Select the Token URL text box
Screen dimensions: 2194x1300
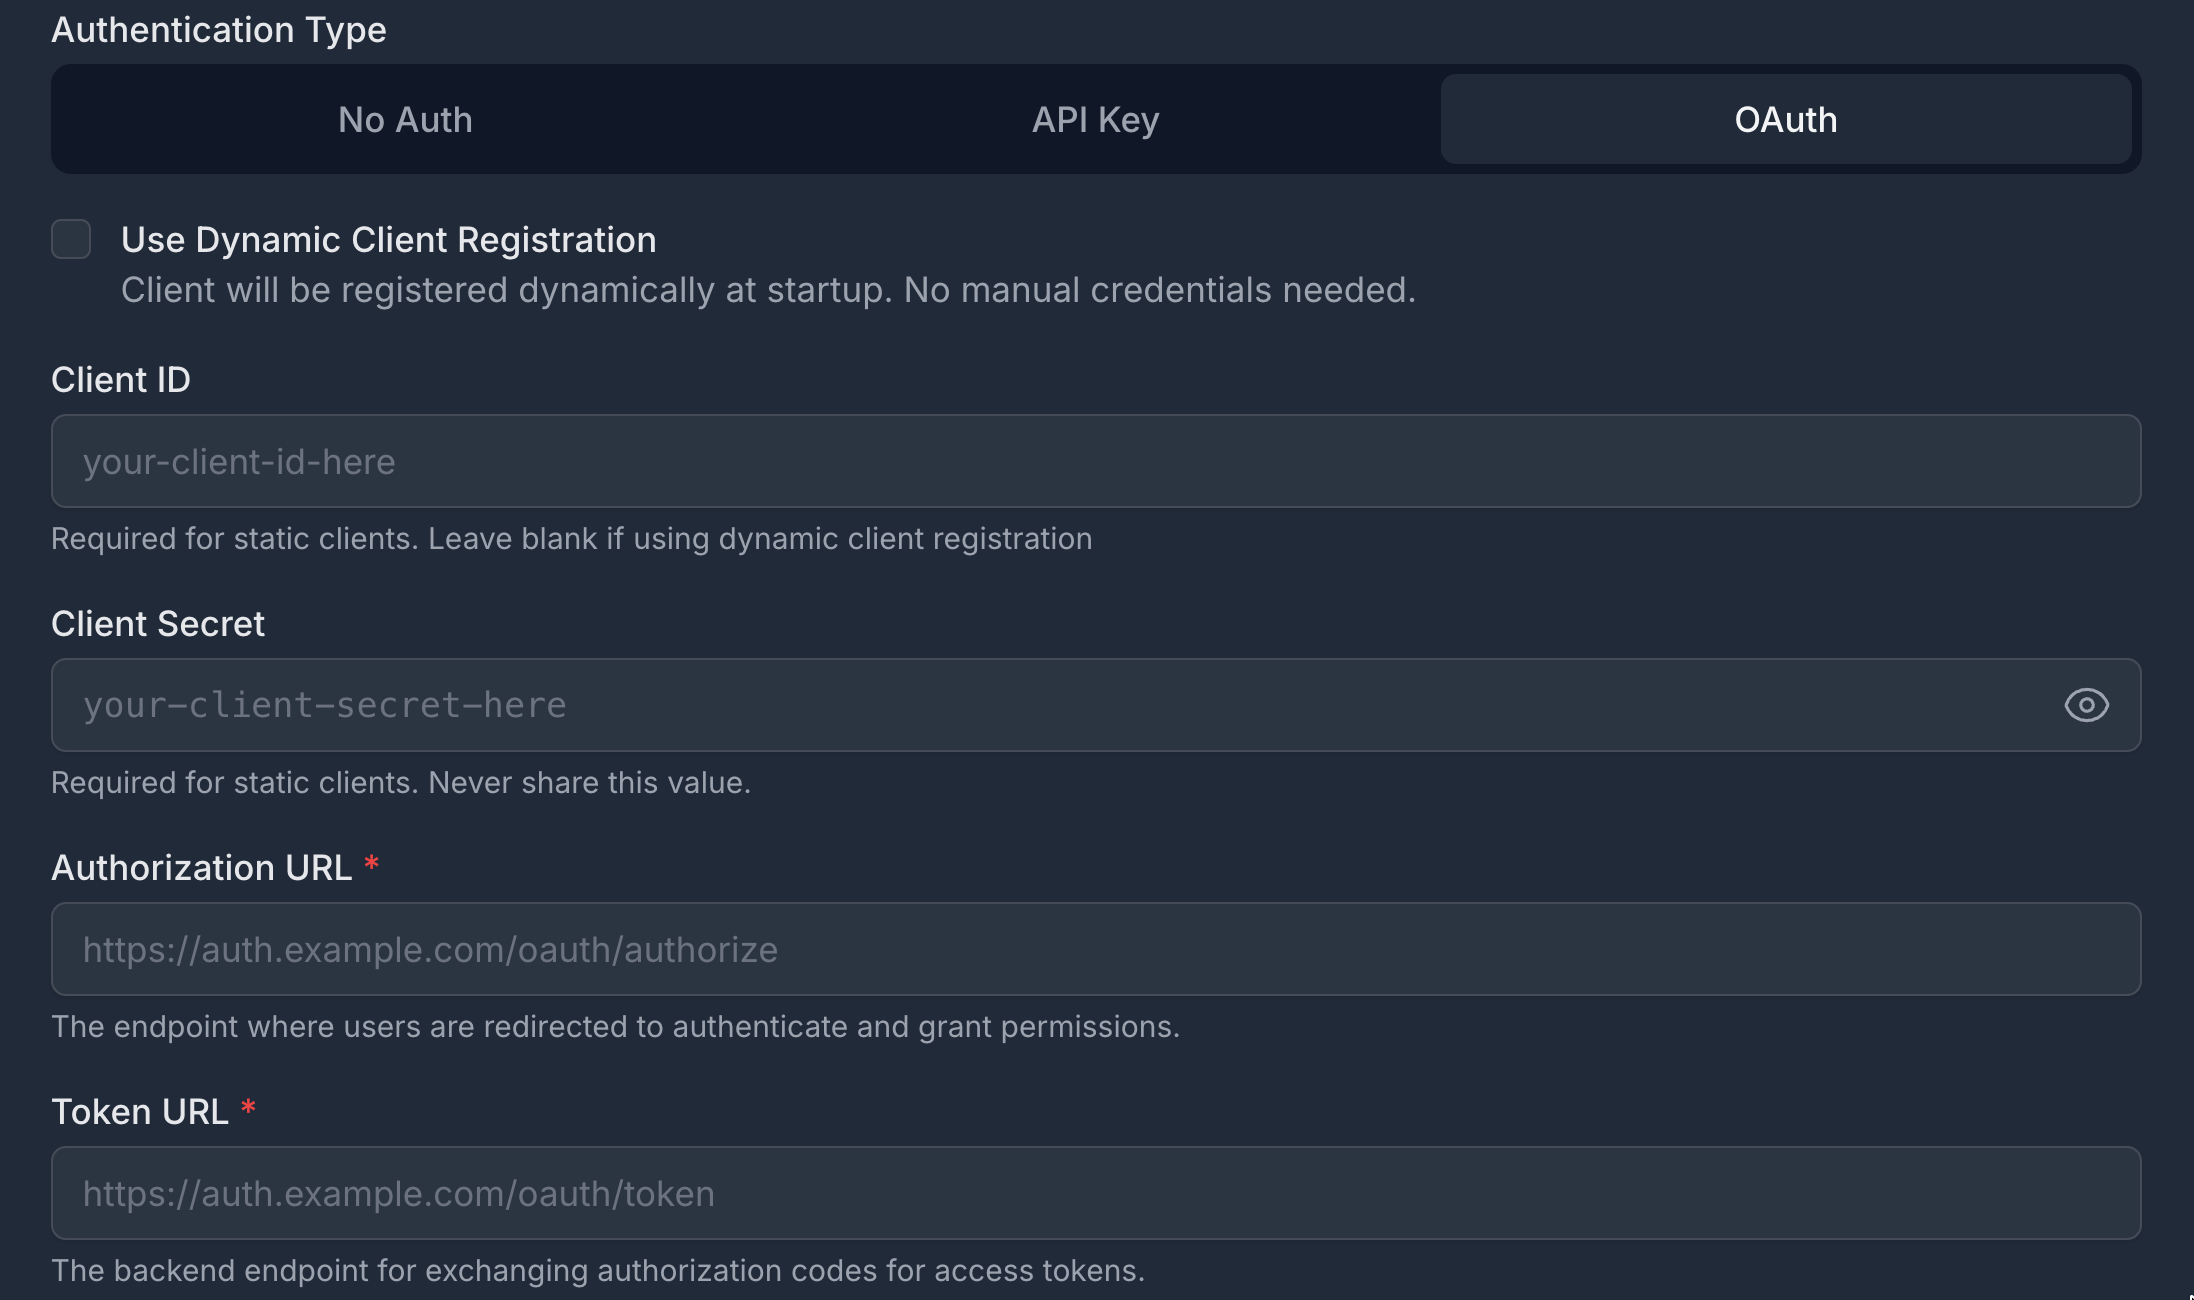click(1095, 1193)
